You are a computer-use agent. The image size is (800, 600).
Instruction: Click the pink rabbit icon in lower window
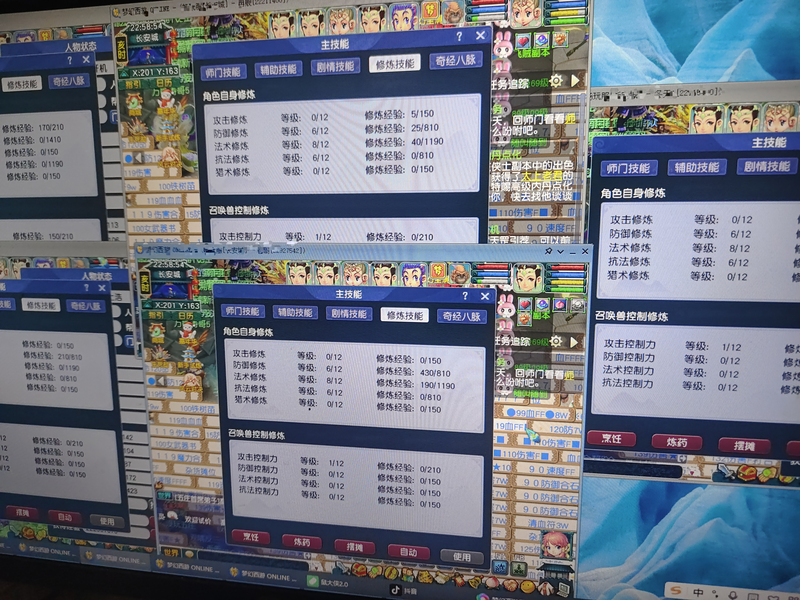pyautogui.click(x=506, y=306)
